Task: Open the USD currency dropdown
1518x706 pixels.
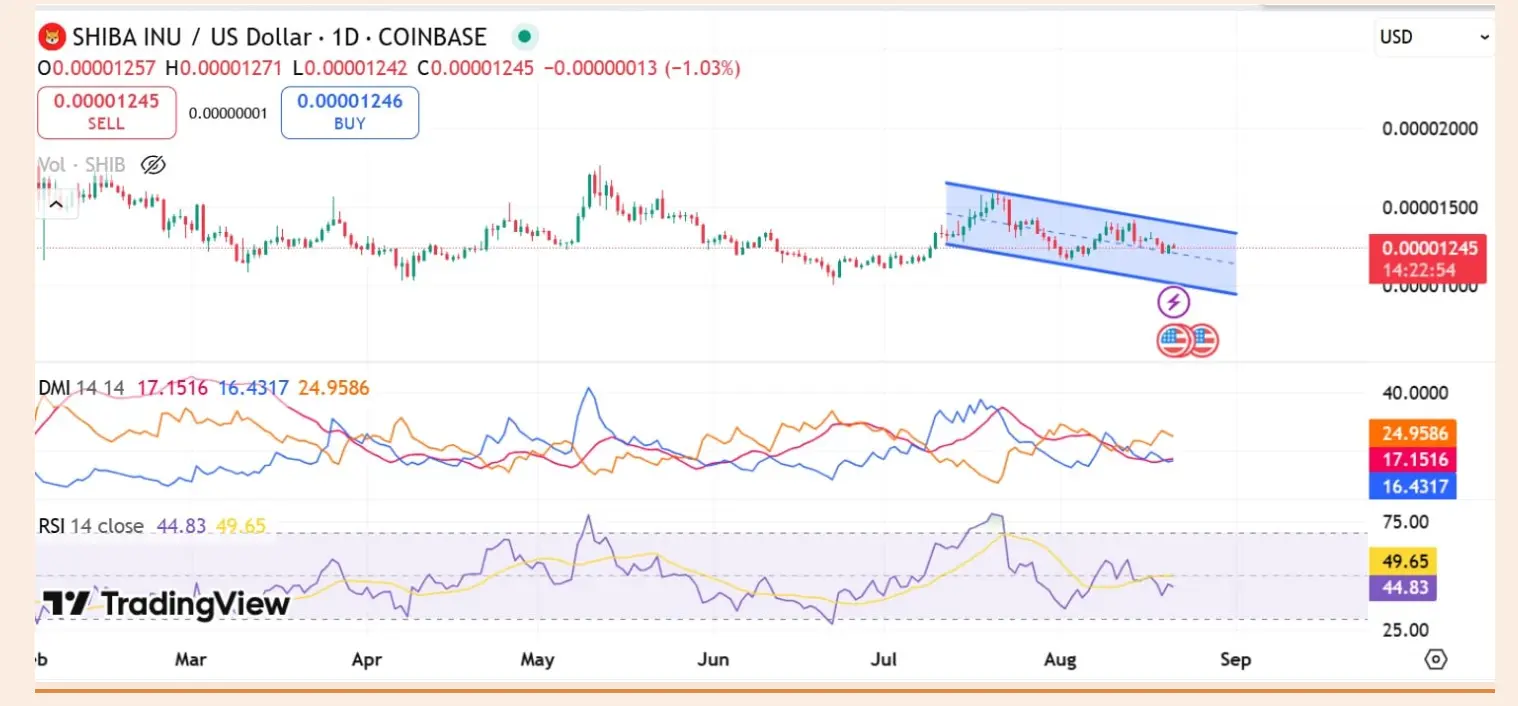Action: click(1435, 37)
